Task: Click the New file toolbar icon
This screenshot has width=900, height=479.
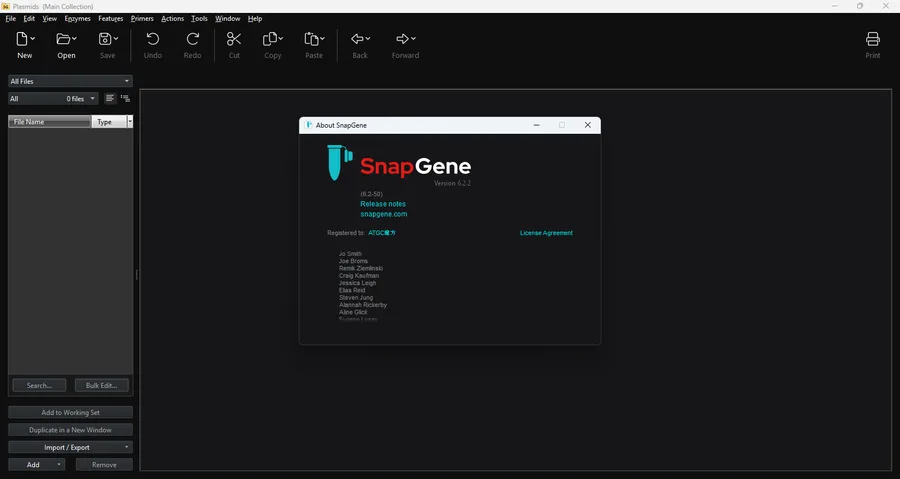Action: (22, 39)
